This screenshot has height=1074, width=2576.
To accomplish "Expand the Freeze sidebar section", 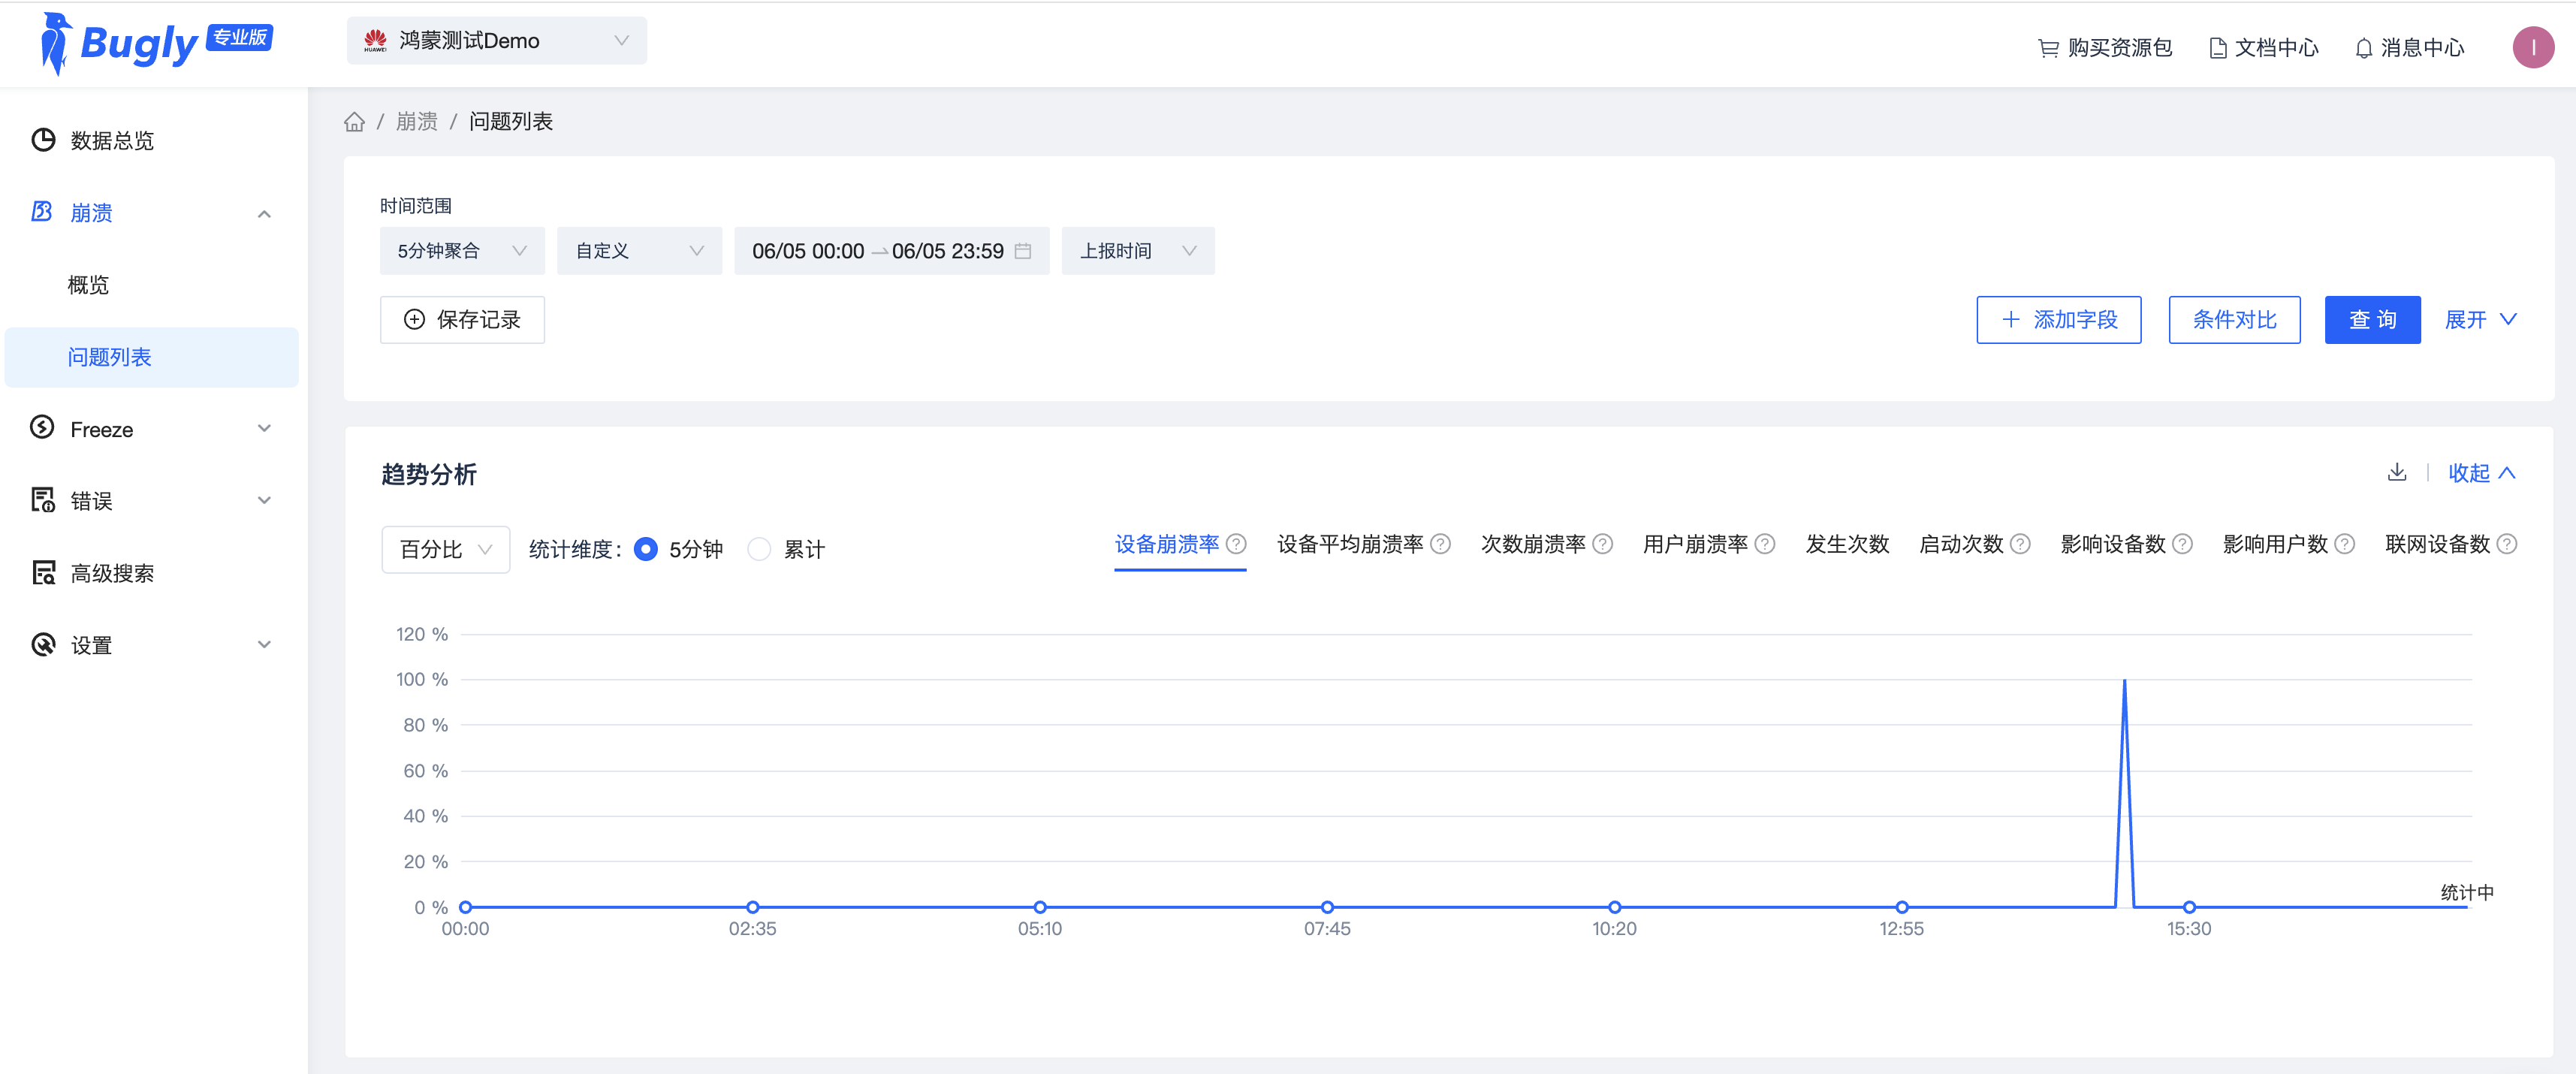I will click(264, 428).
